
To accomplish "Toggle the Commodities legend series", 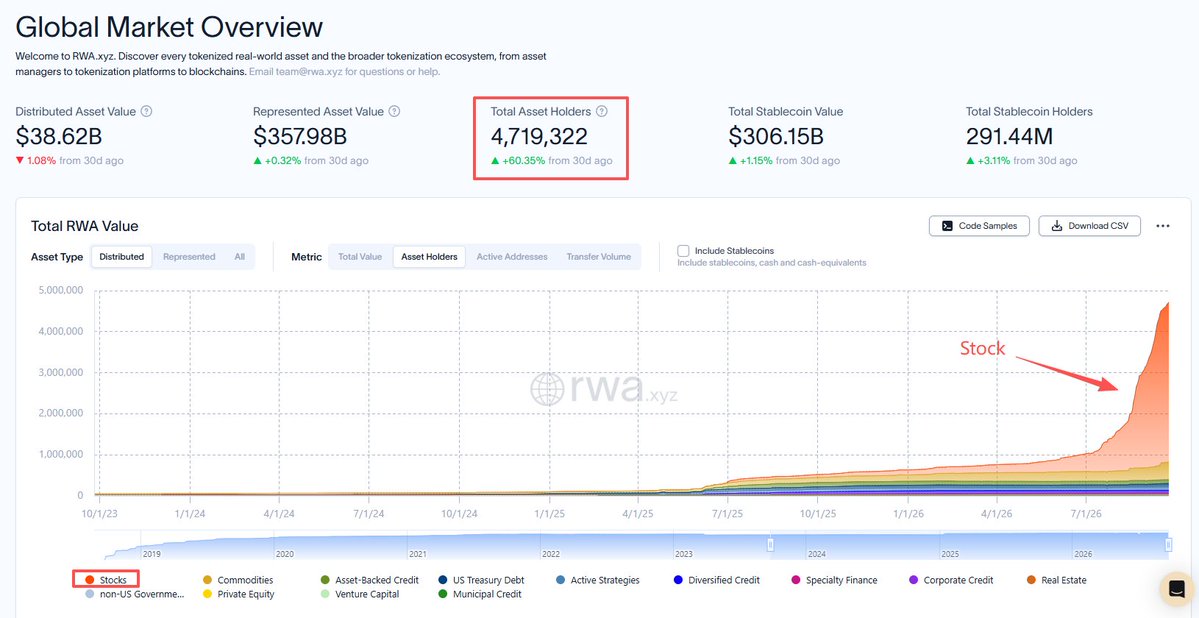I will point(238,581).
